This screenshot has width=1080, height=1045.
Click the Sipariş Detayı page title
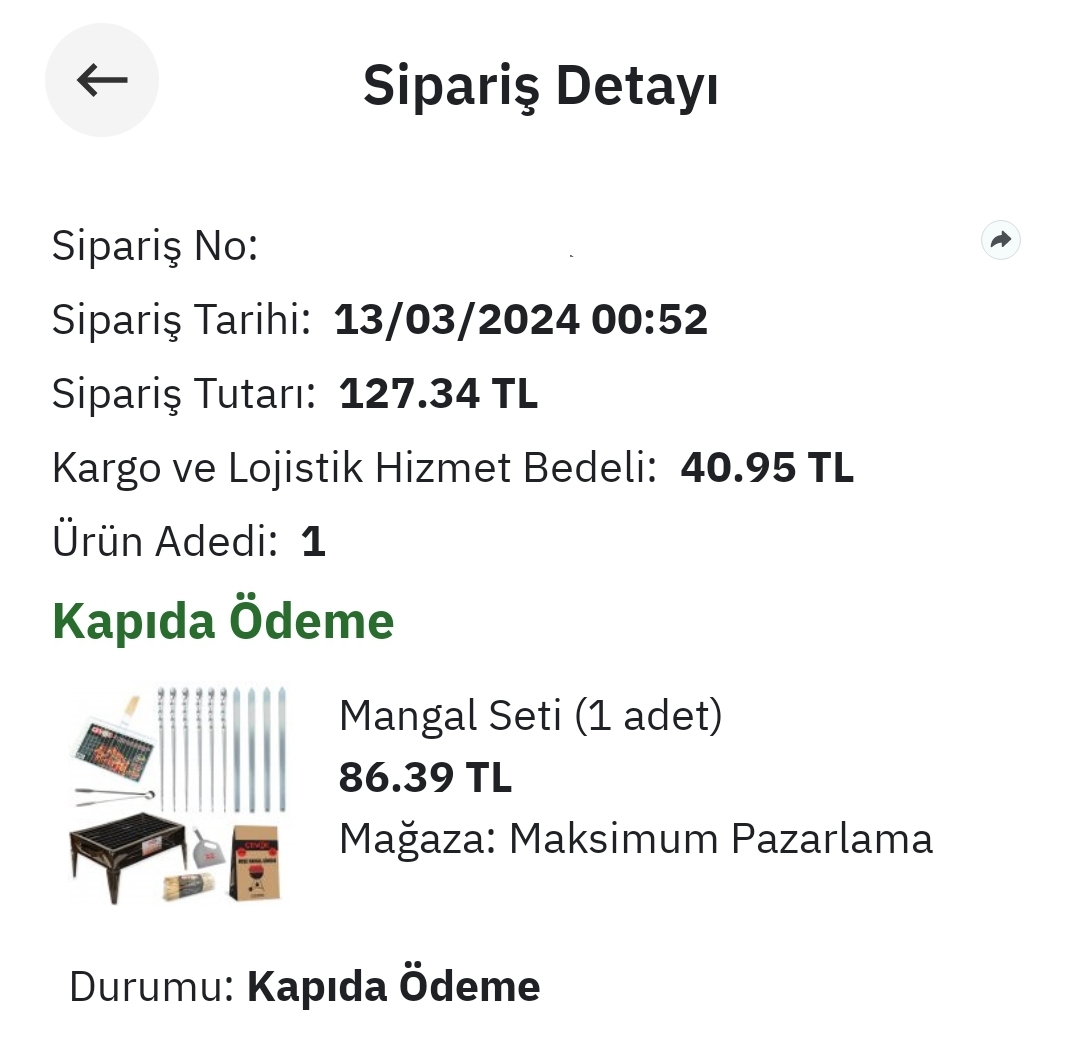(x=540, y=86)
